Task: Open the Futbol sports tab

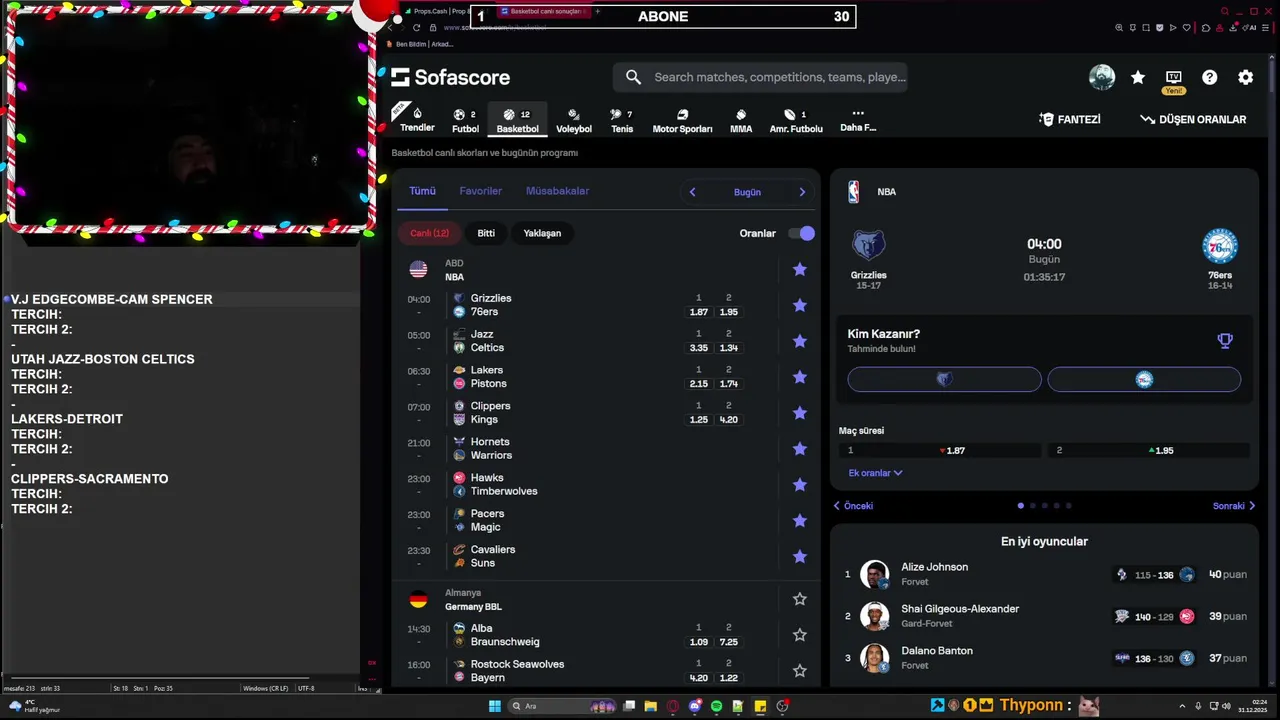Action: pyautogui.click(x=465, y=121)
